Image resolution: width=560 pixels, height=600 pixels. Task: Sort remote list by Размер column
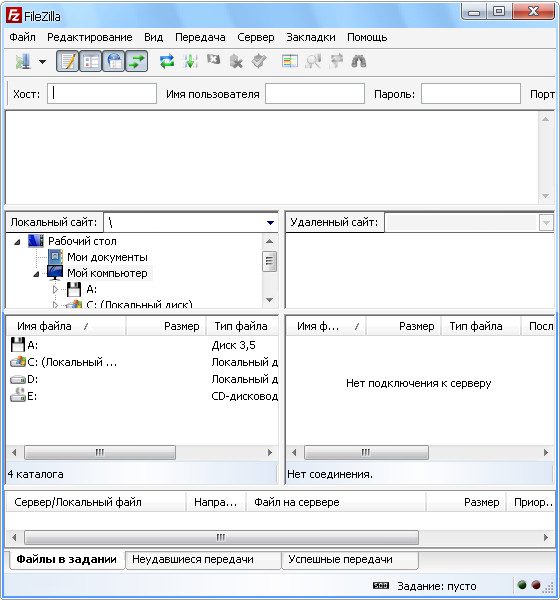[403, 326]
